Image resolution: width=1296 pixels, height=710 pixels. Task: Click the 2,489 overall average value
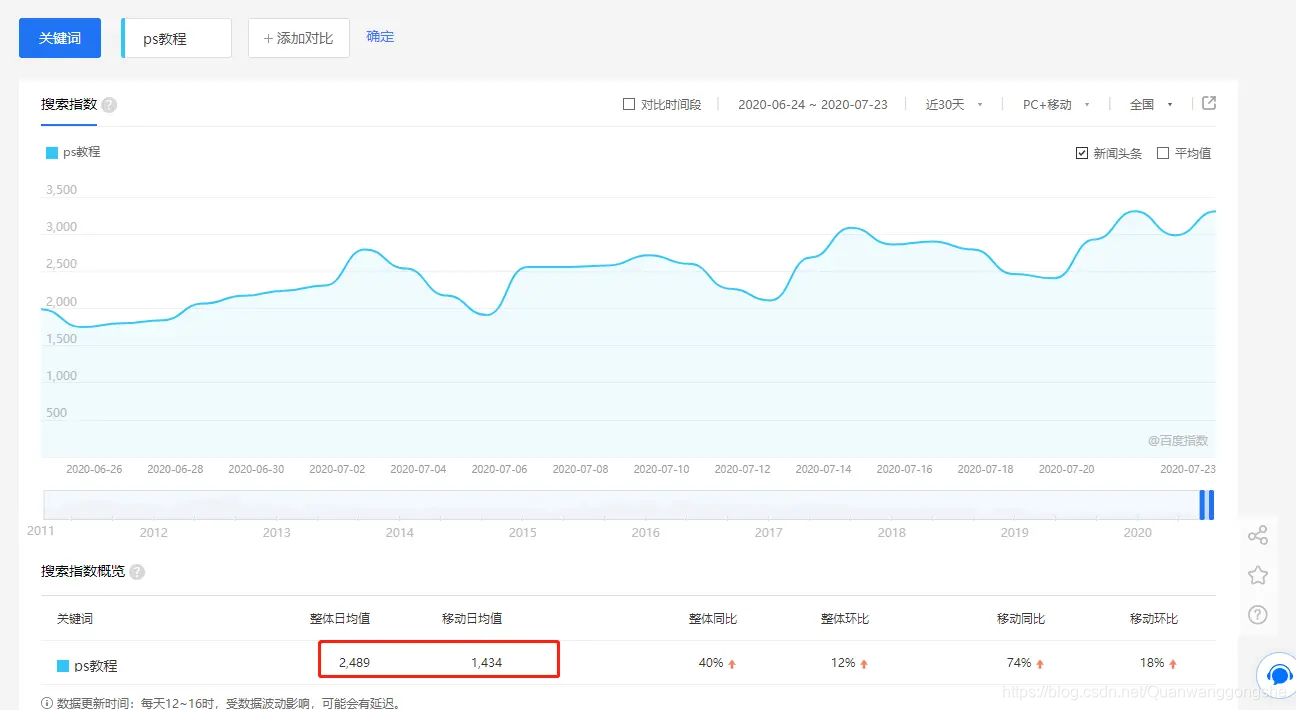click(355, 662)
